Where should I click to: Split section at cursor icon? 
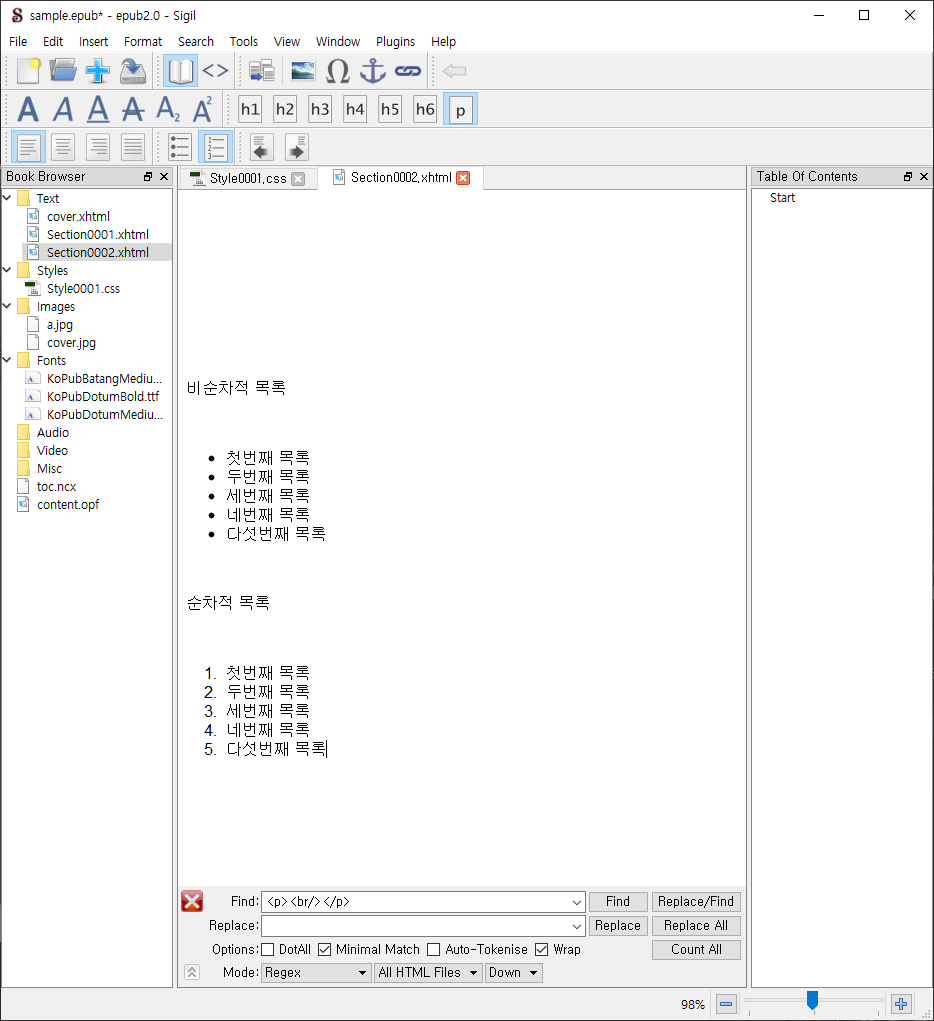click(262, 71)
